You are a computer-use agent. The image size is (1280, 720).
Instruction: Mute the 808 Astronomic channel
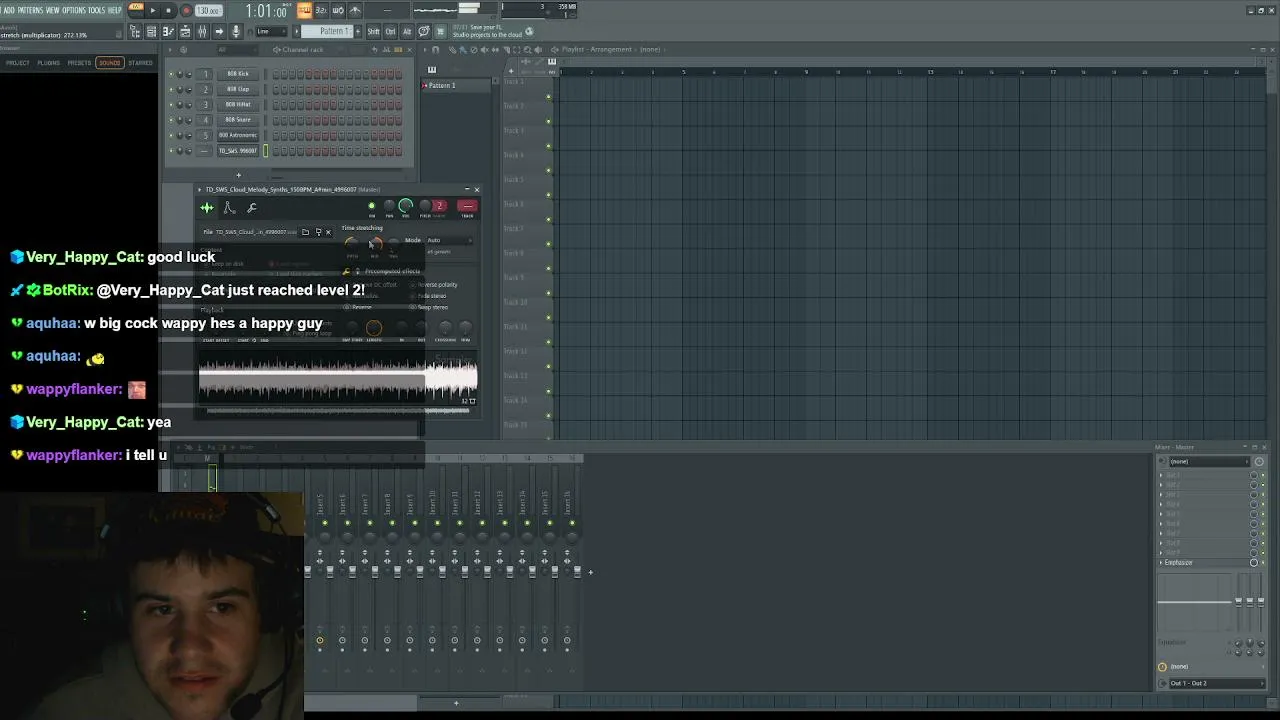coord(171,135)
